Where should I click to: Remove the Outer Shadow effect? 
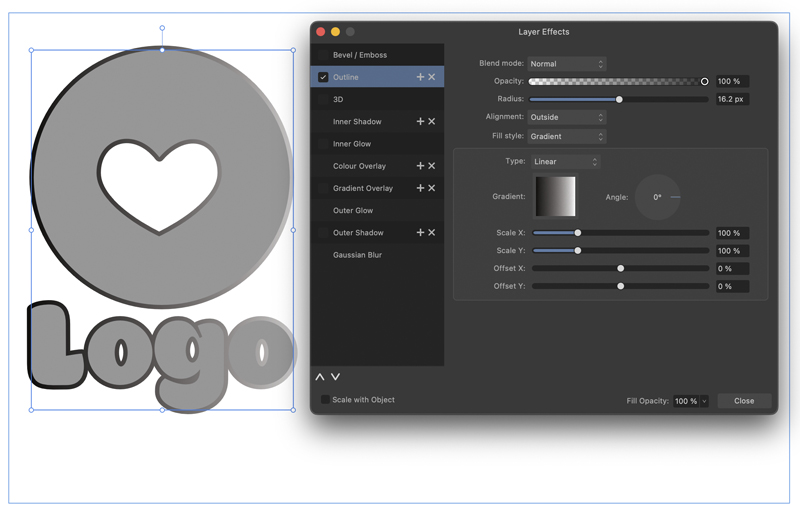(x=432, y=233)
